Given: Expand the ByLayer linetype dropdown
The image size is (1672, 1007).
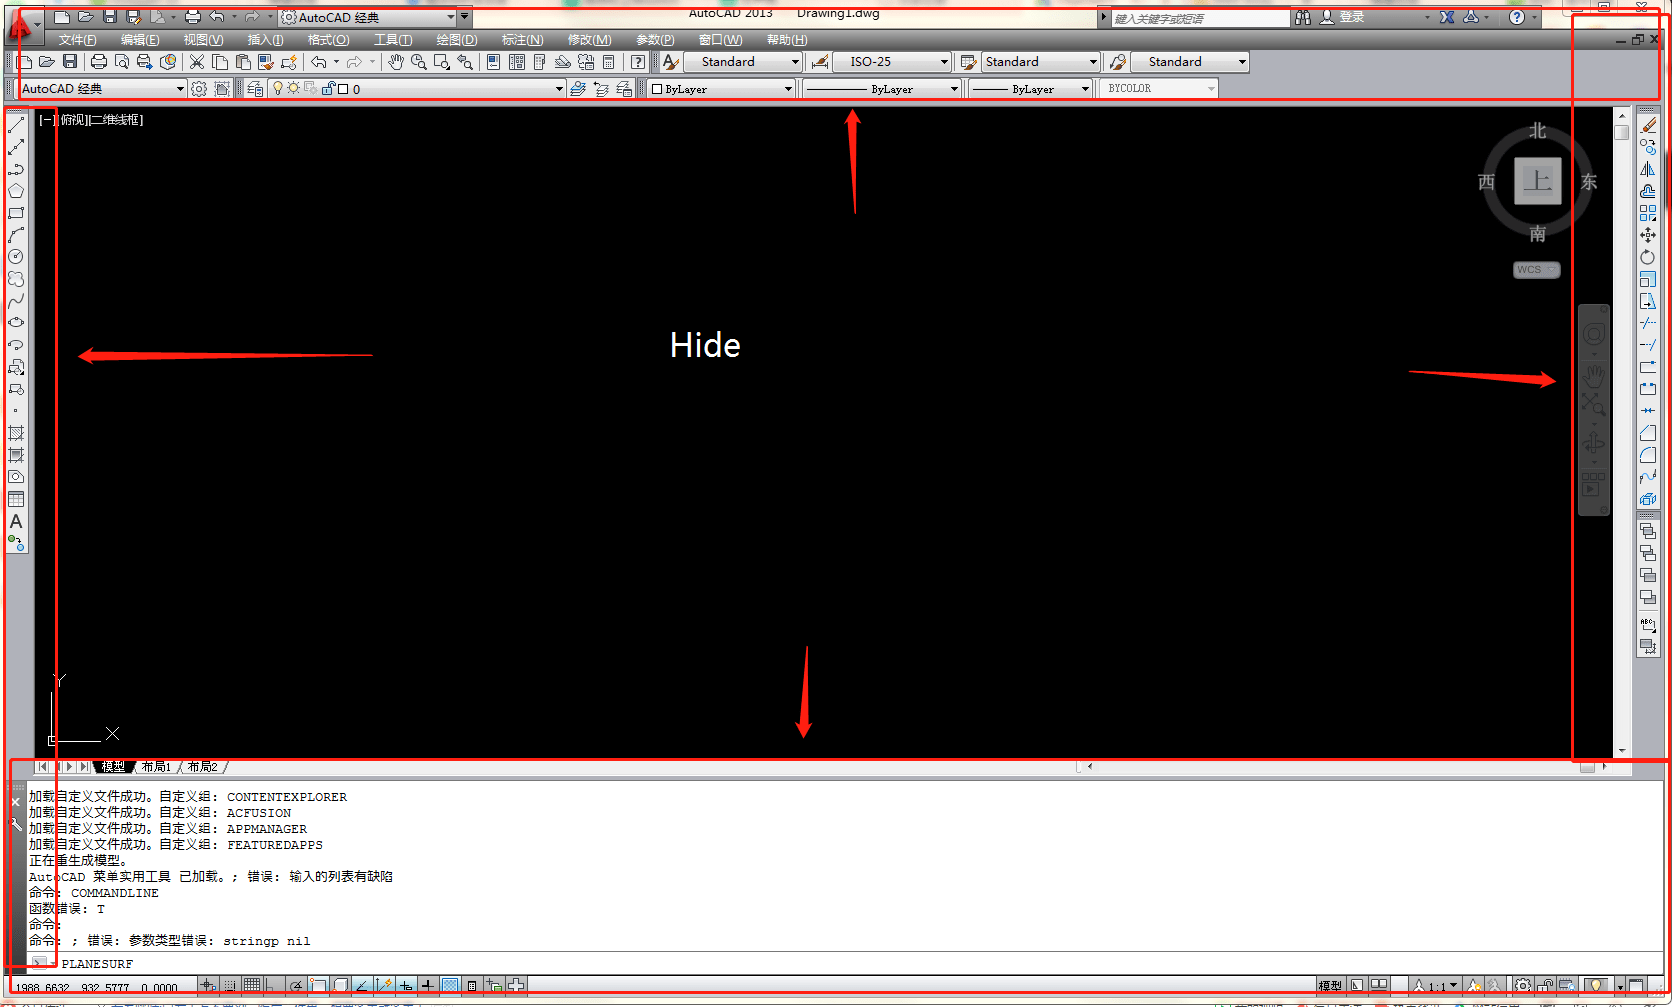Looking at the screenshot, I should pos(952,88).
